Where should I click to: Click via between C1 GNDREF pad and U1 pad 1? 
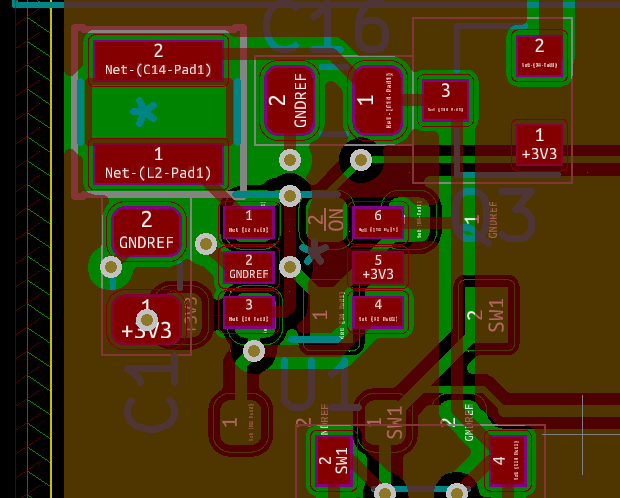206,244
